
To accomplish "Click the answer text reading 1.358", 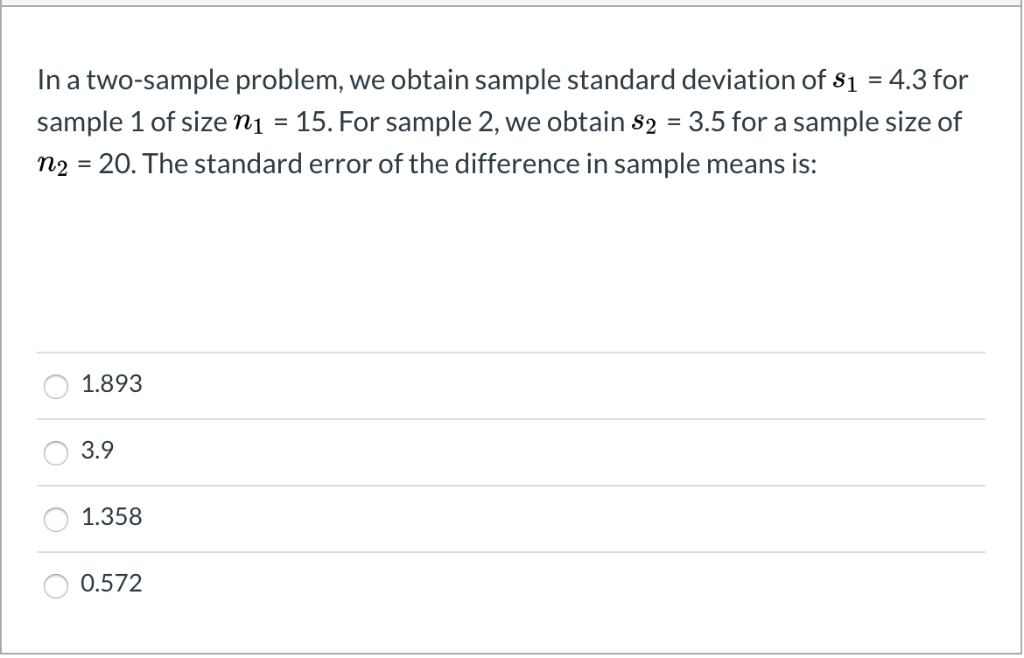I will pyautogui.click(x=112, y=518).
